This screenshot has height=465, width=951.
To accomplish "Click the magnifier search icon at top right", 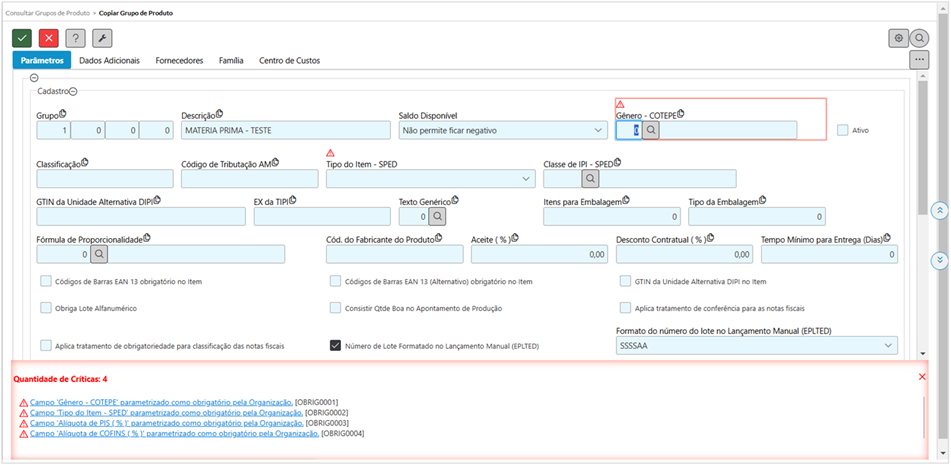I will 920,38.
